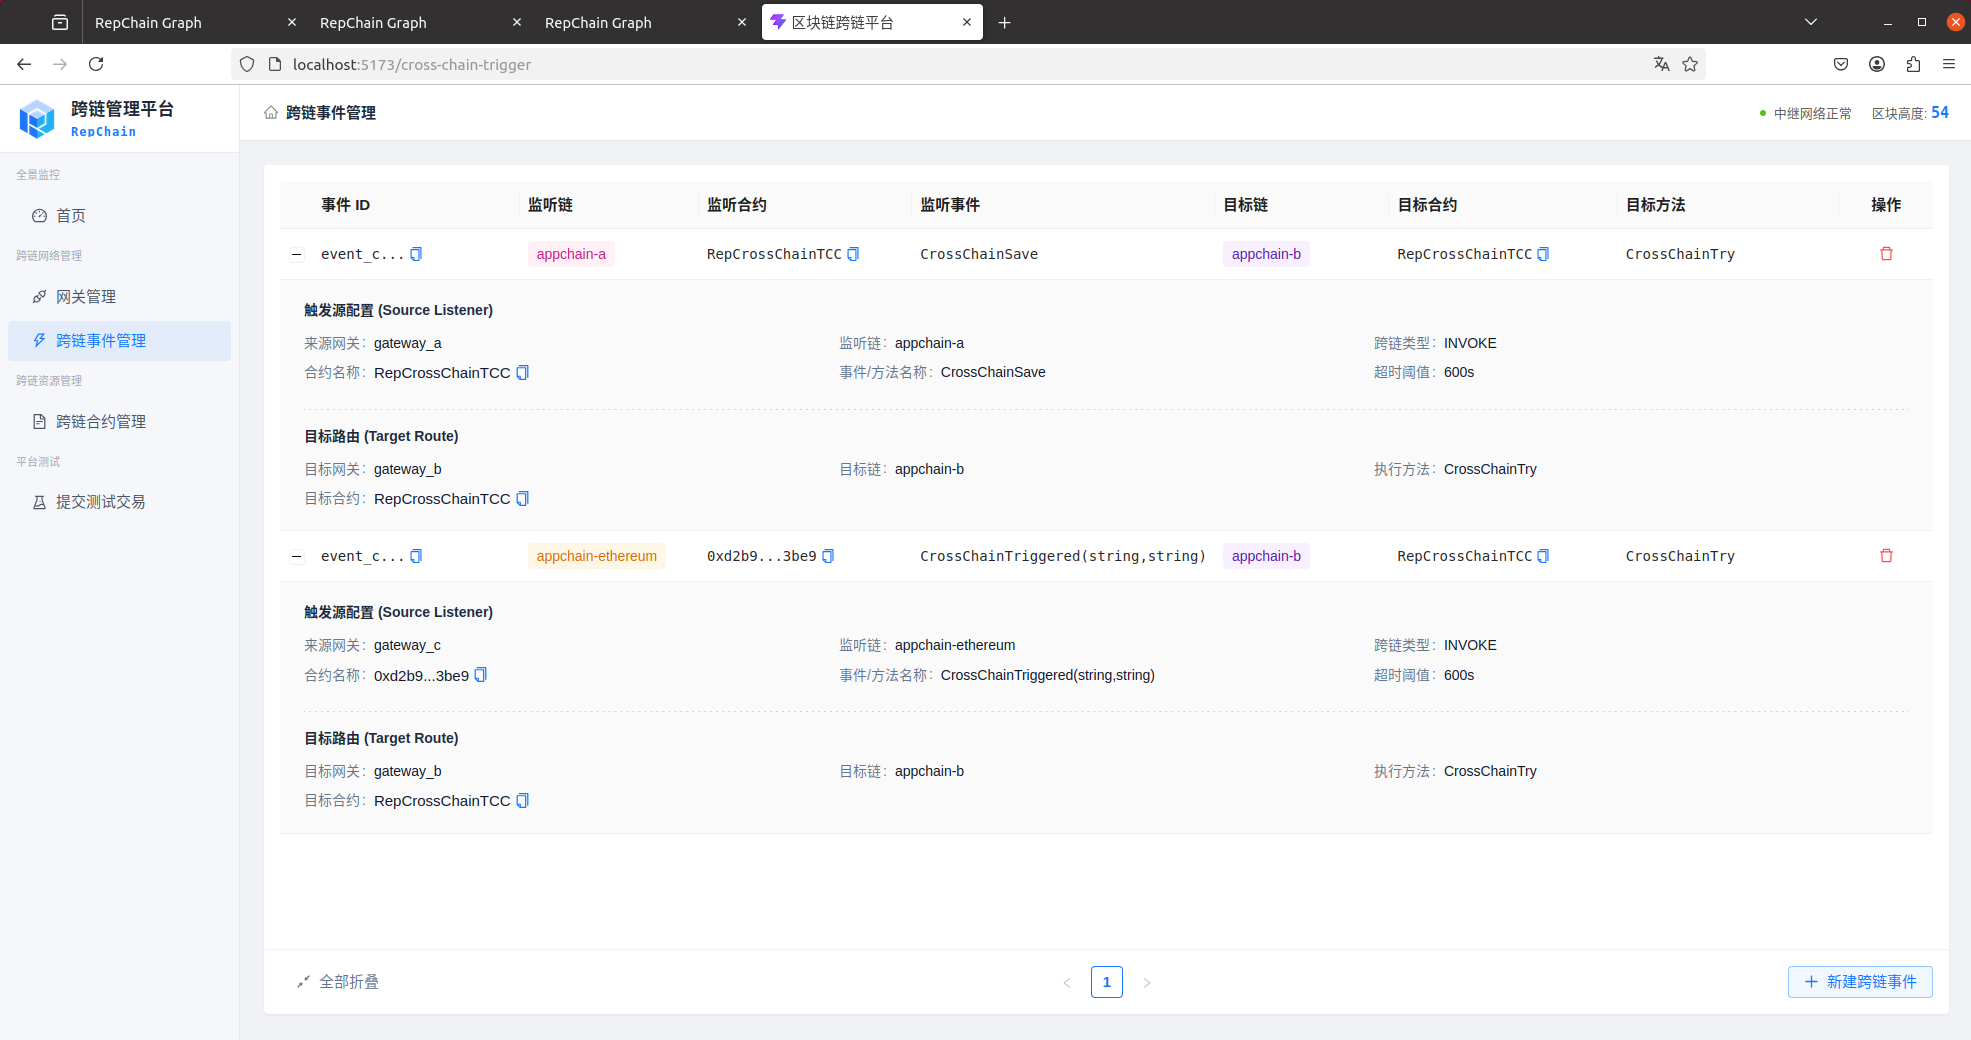Copy target contract in the appchain-a row
Image resolution: width=1971 pixels, height=1040 pixels.
[1543, 254]
